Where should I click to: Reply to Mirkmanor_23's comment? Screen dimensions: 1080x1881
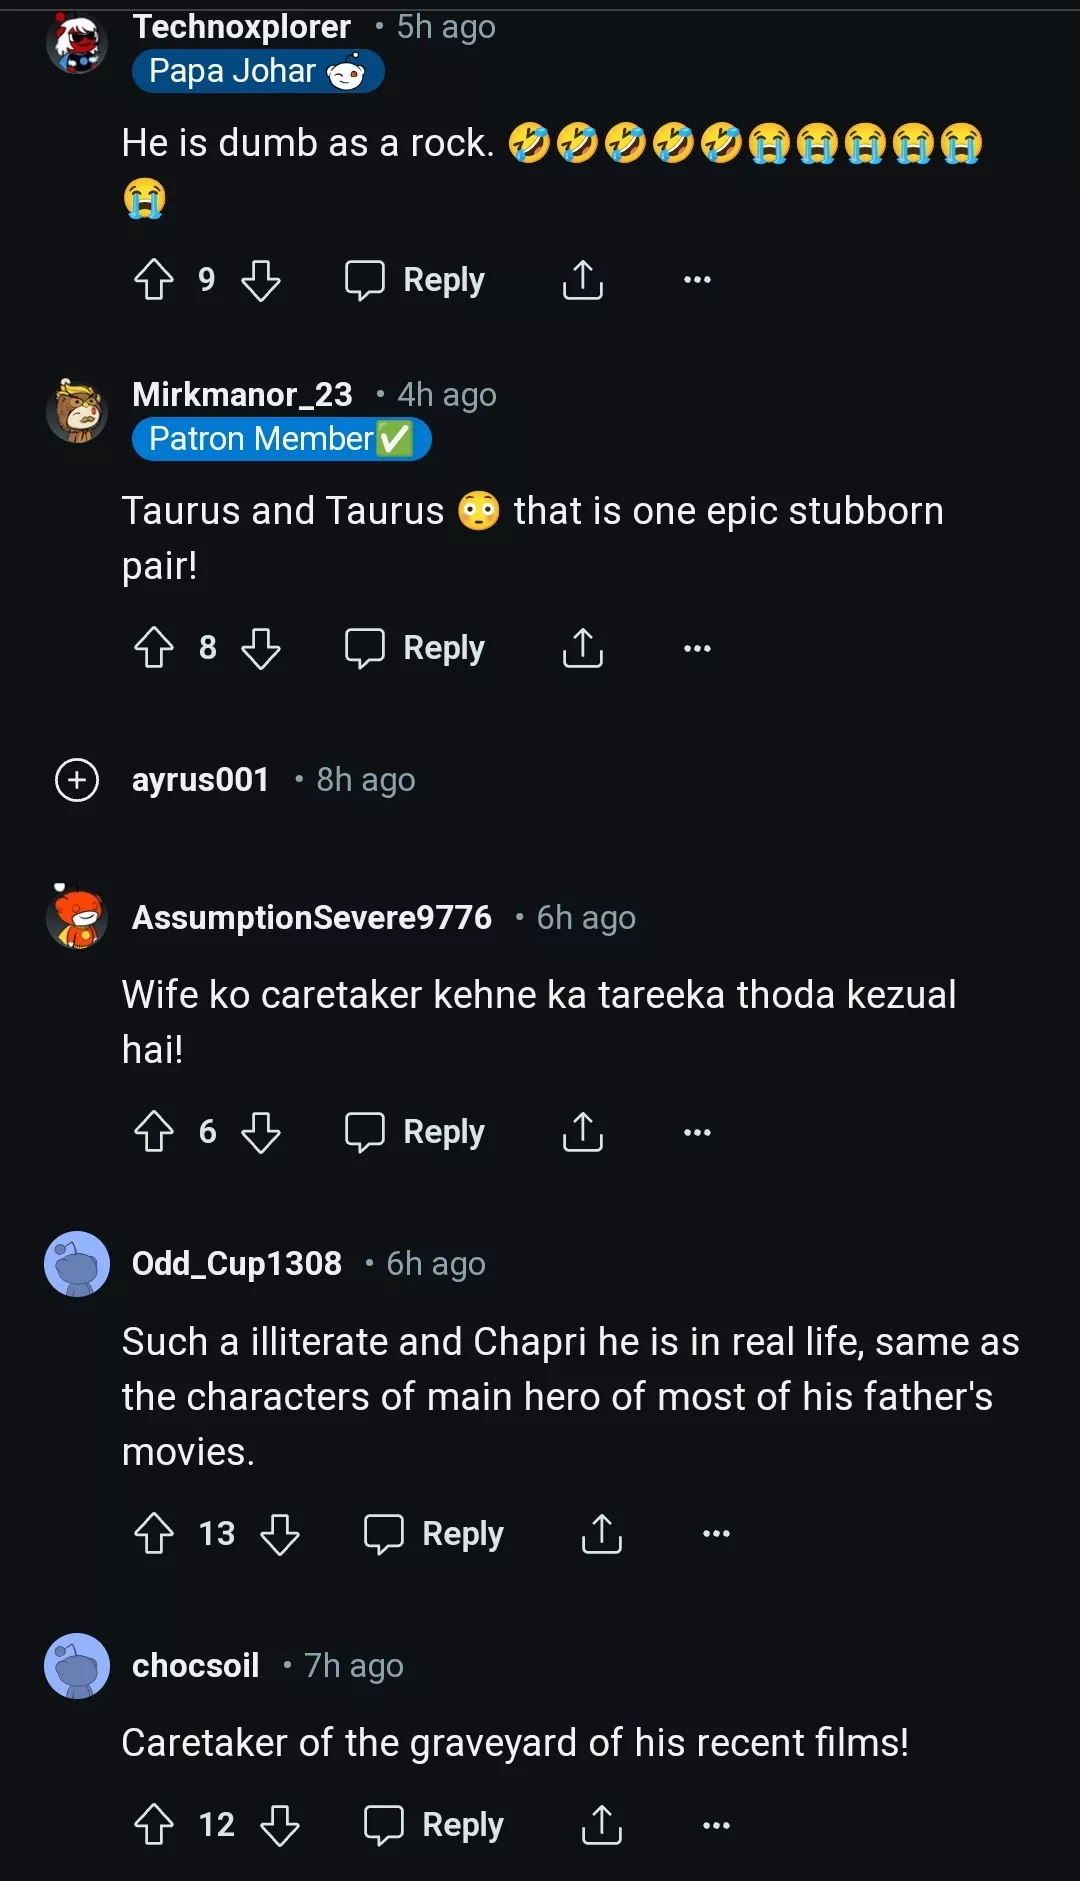click(x=415, y=648)
